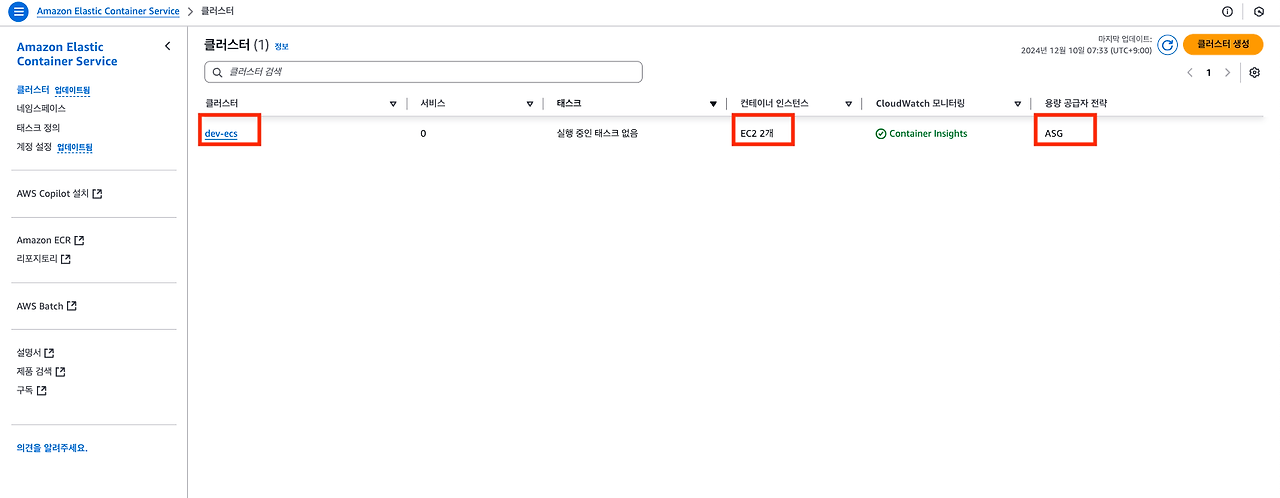The image size is (1280, 498).
Task: Click the Container Insights link
Action: pos(928,133)
